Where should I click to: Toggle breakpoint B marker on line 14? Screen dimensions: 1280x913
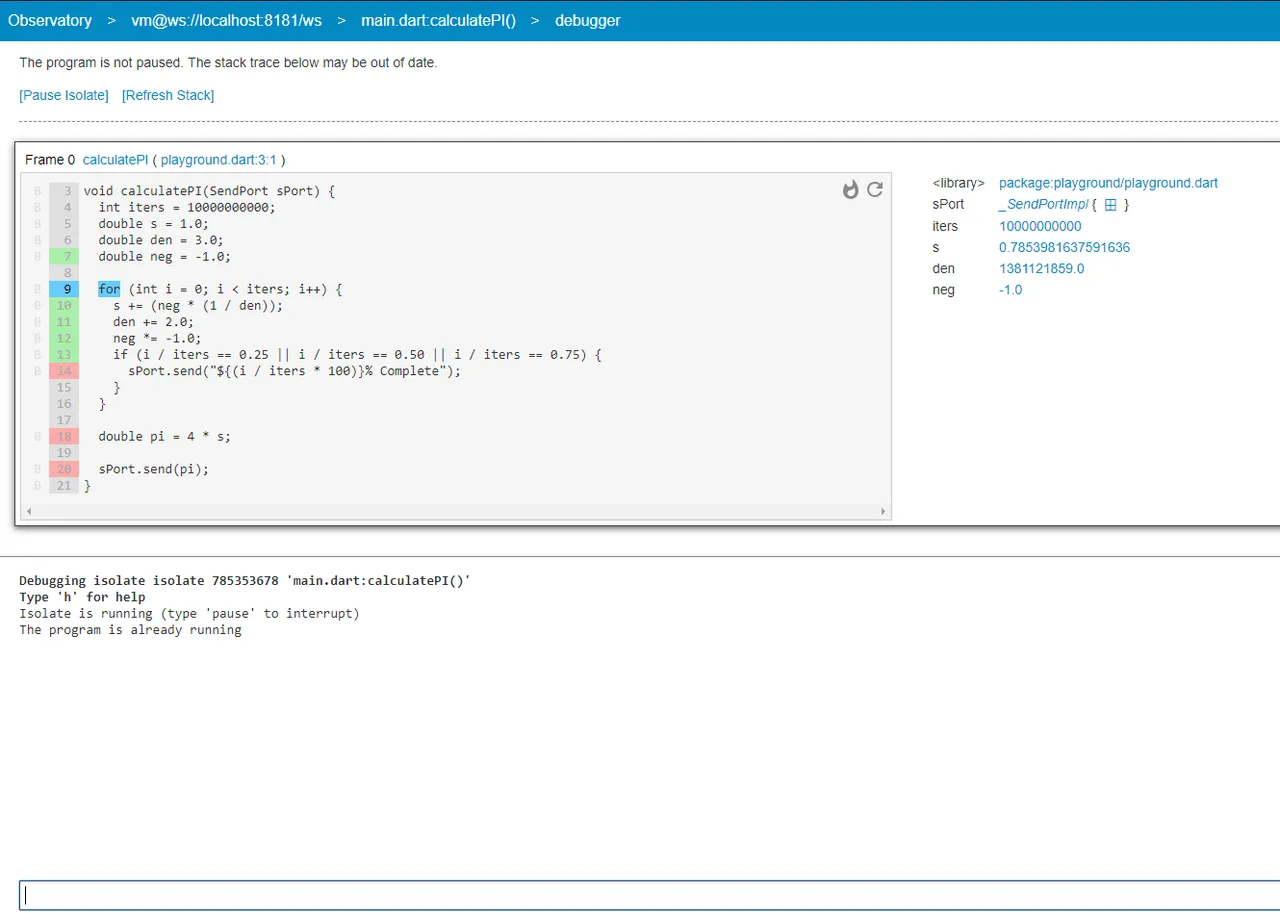pyautogui.click(x=37, y=371)
